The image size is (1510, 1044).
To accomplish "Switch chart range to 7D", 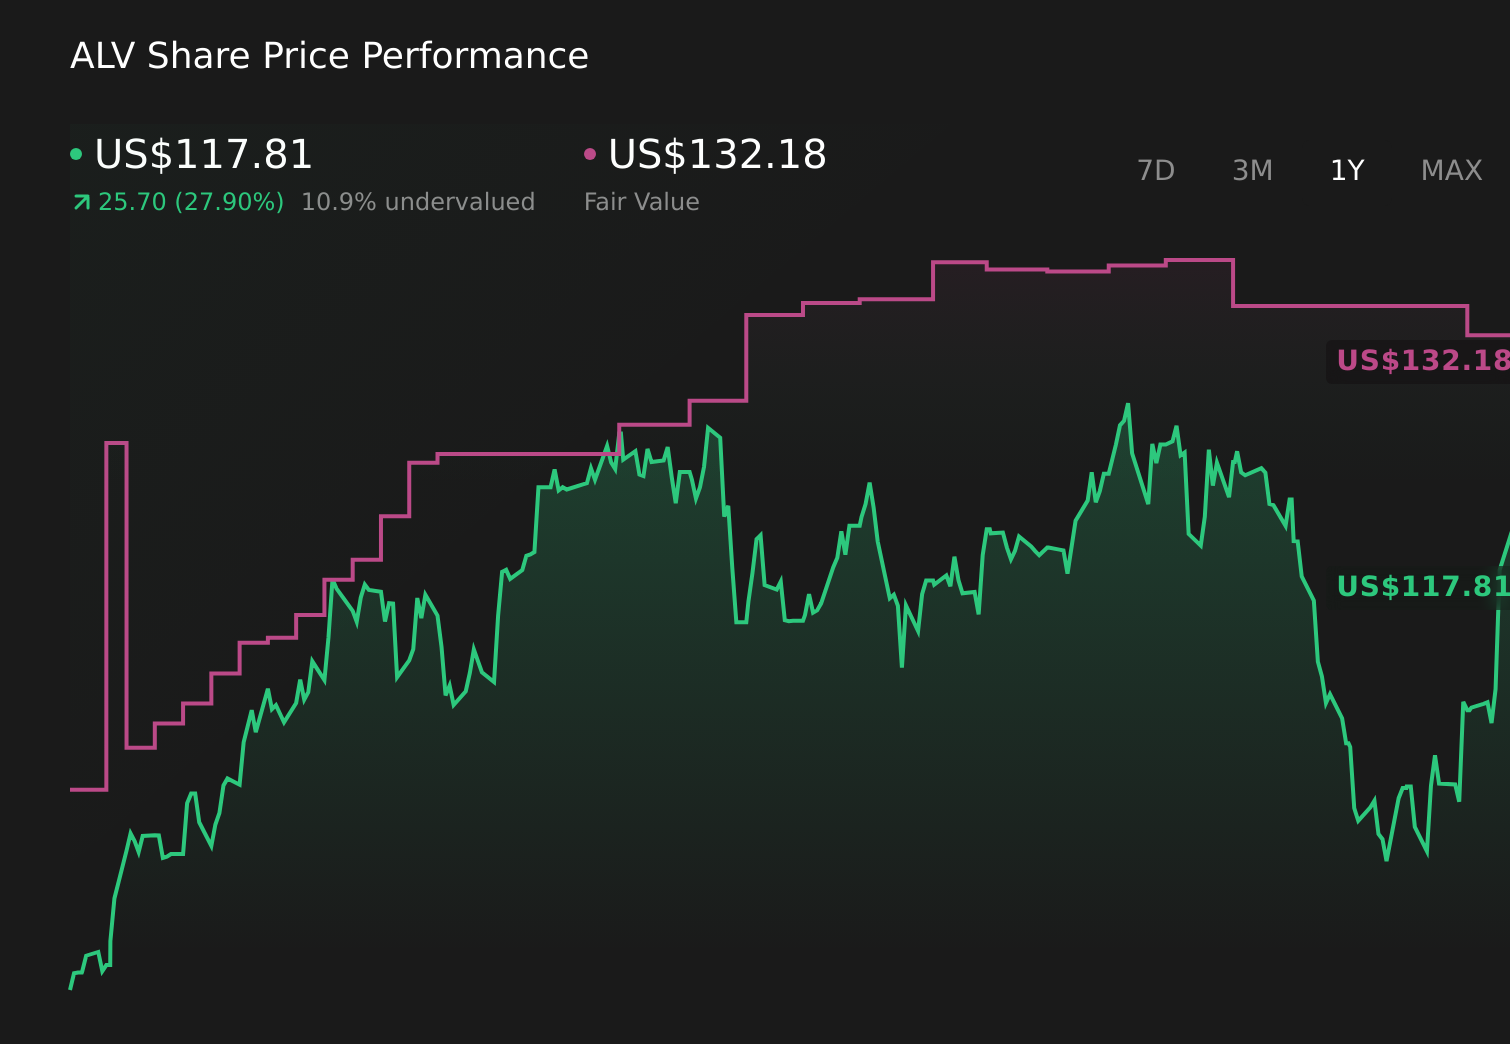I will (x=1156, y=171).
